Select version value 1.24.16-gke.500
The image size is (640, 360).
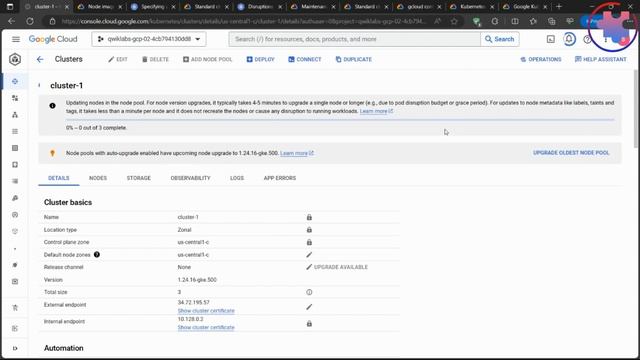click(197, 280)
